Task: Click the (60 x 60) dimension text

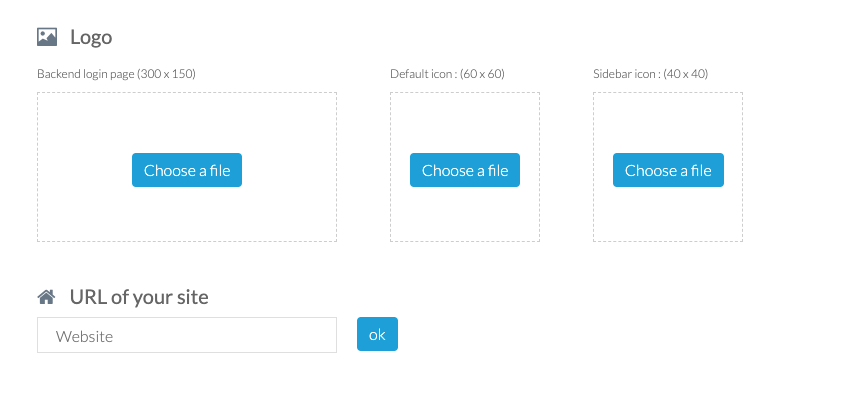Action: [x=483, y=74]
